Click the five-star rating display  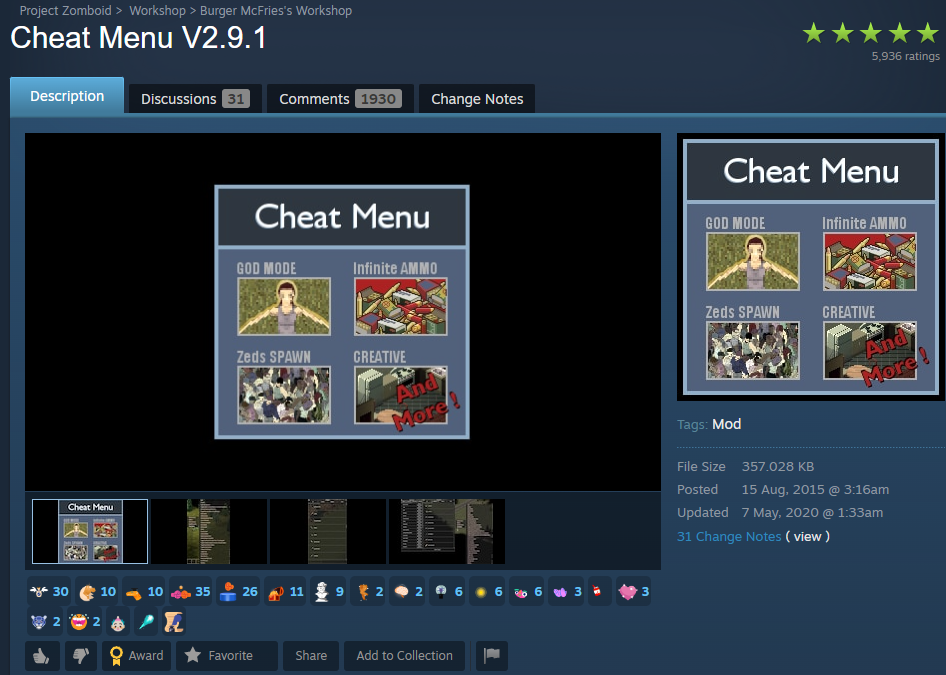click(x=871, y=33)
